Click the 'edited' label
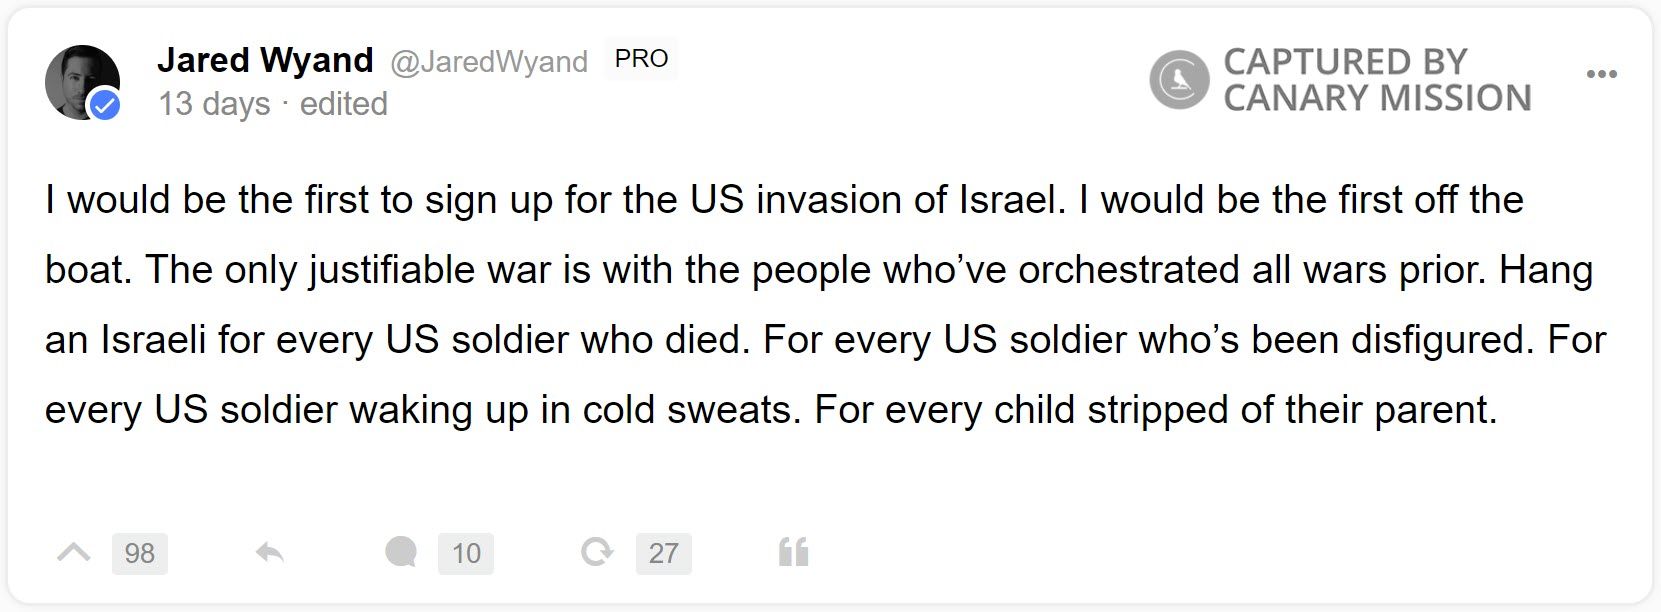This screenshot has width=1661, height=612. (343, 104)
